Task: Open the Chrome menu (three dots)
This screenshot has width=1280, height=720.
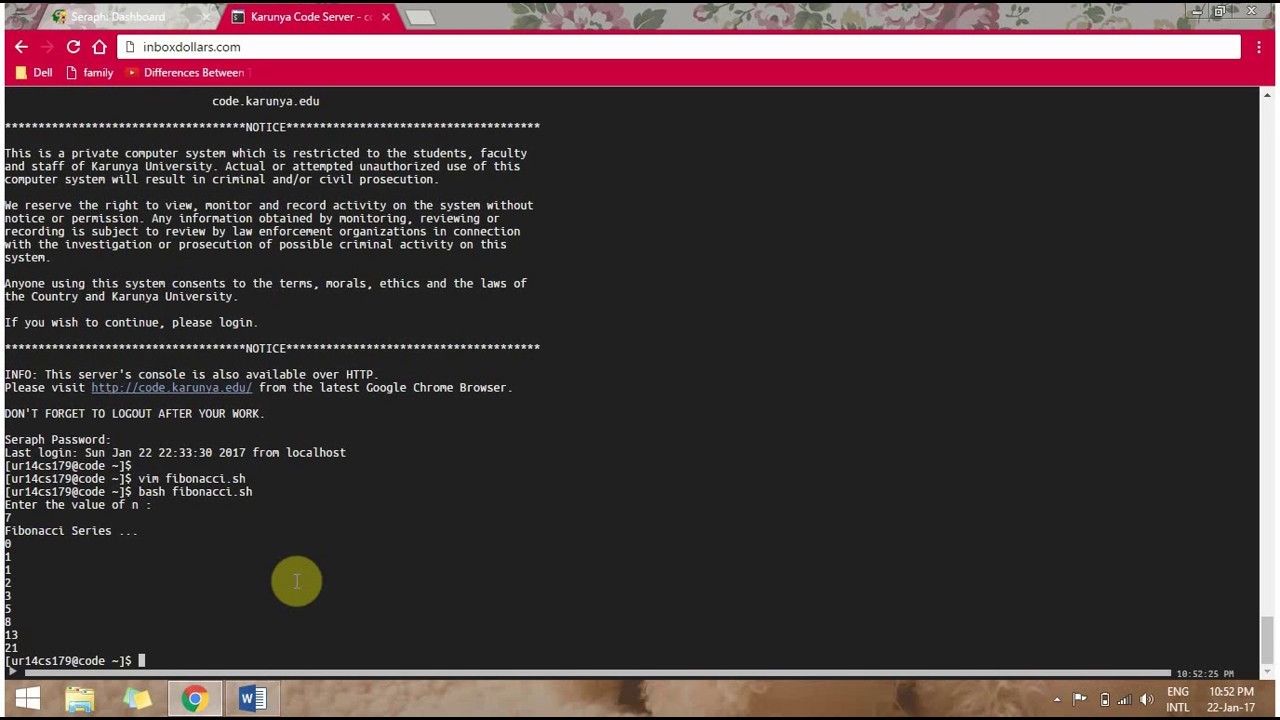Action: (x=1258, y=47)
